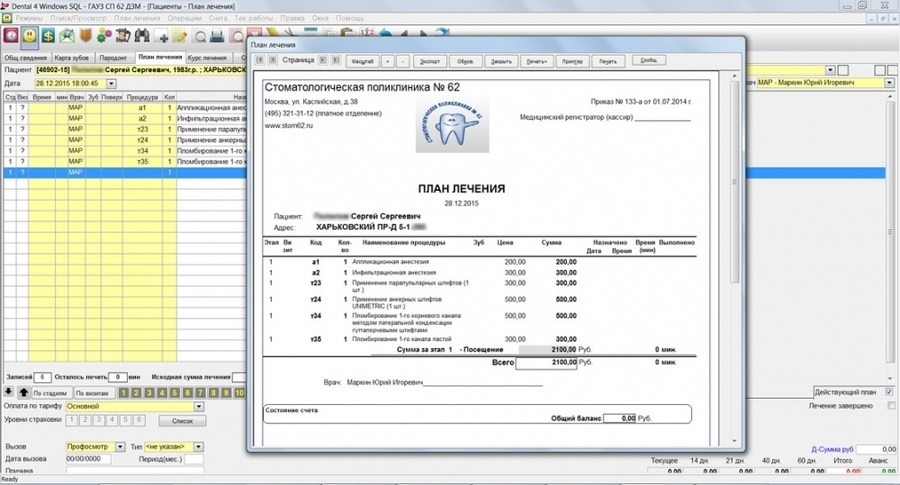Toggle insurance level box 6
Viewport: 900px width, 485px height.
pos(138,420)
